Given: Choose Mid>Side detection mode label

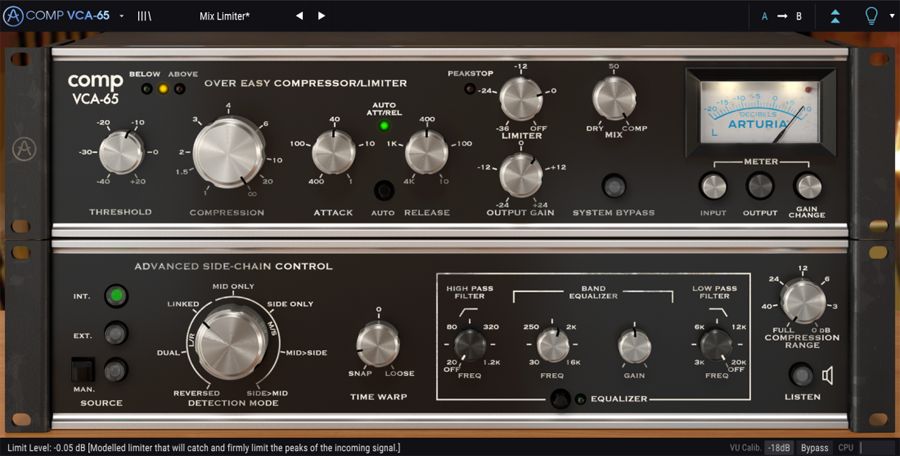Looking at the screenshot, I should click(x=307, y=353).
